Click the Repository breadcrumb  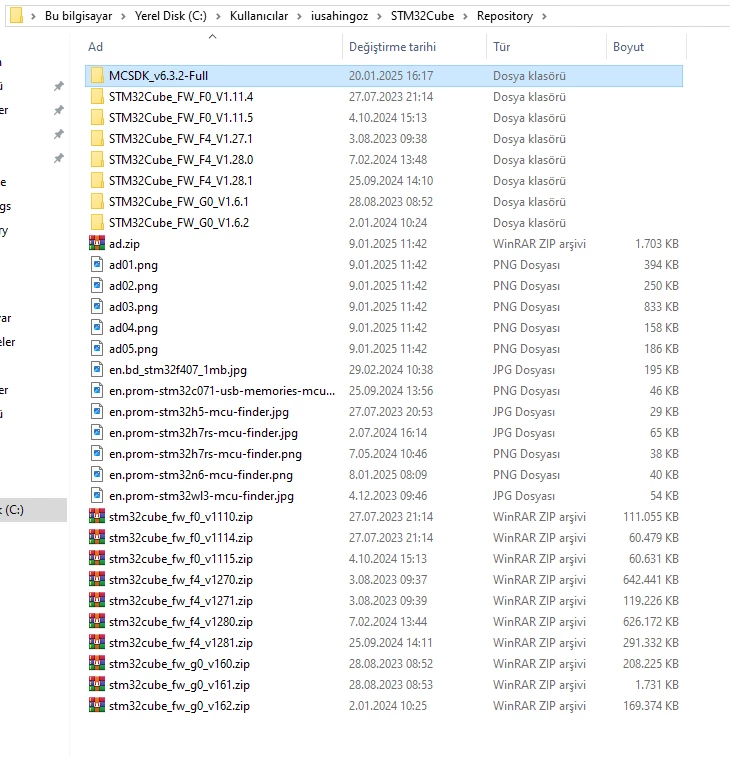(x=505, y=16)
